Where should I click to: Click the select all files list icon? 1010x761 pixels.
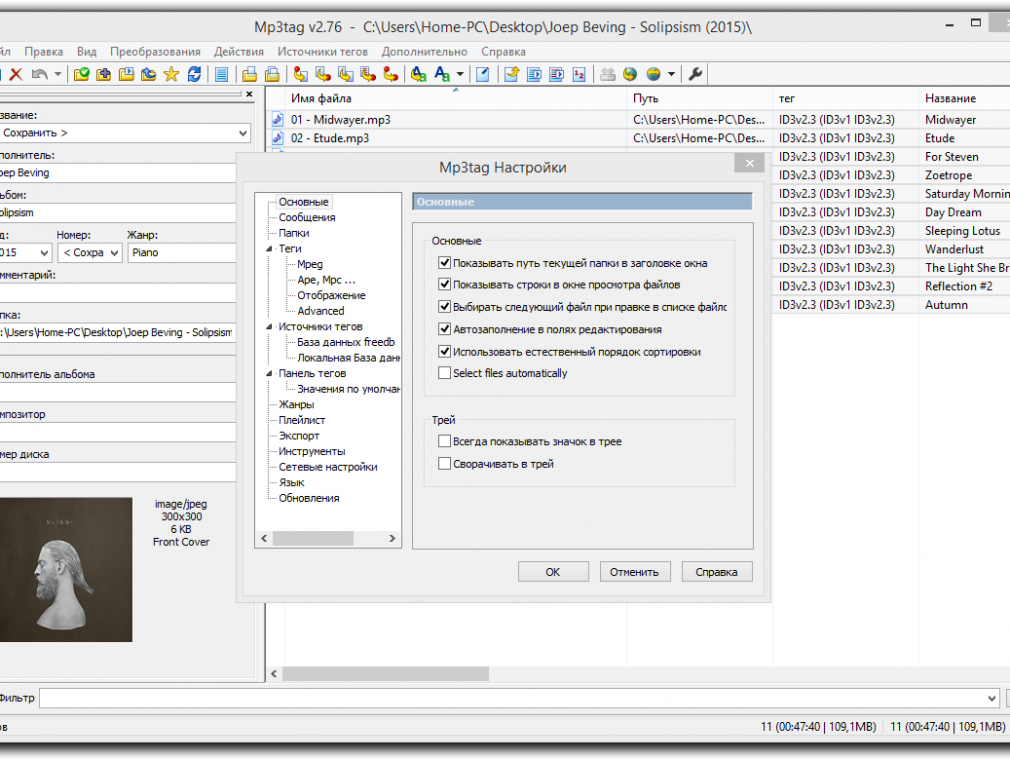[222, 74]
